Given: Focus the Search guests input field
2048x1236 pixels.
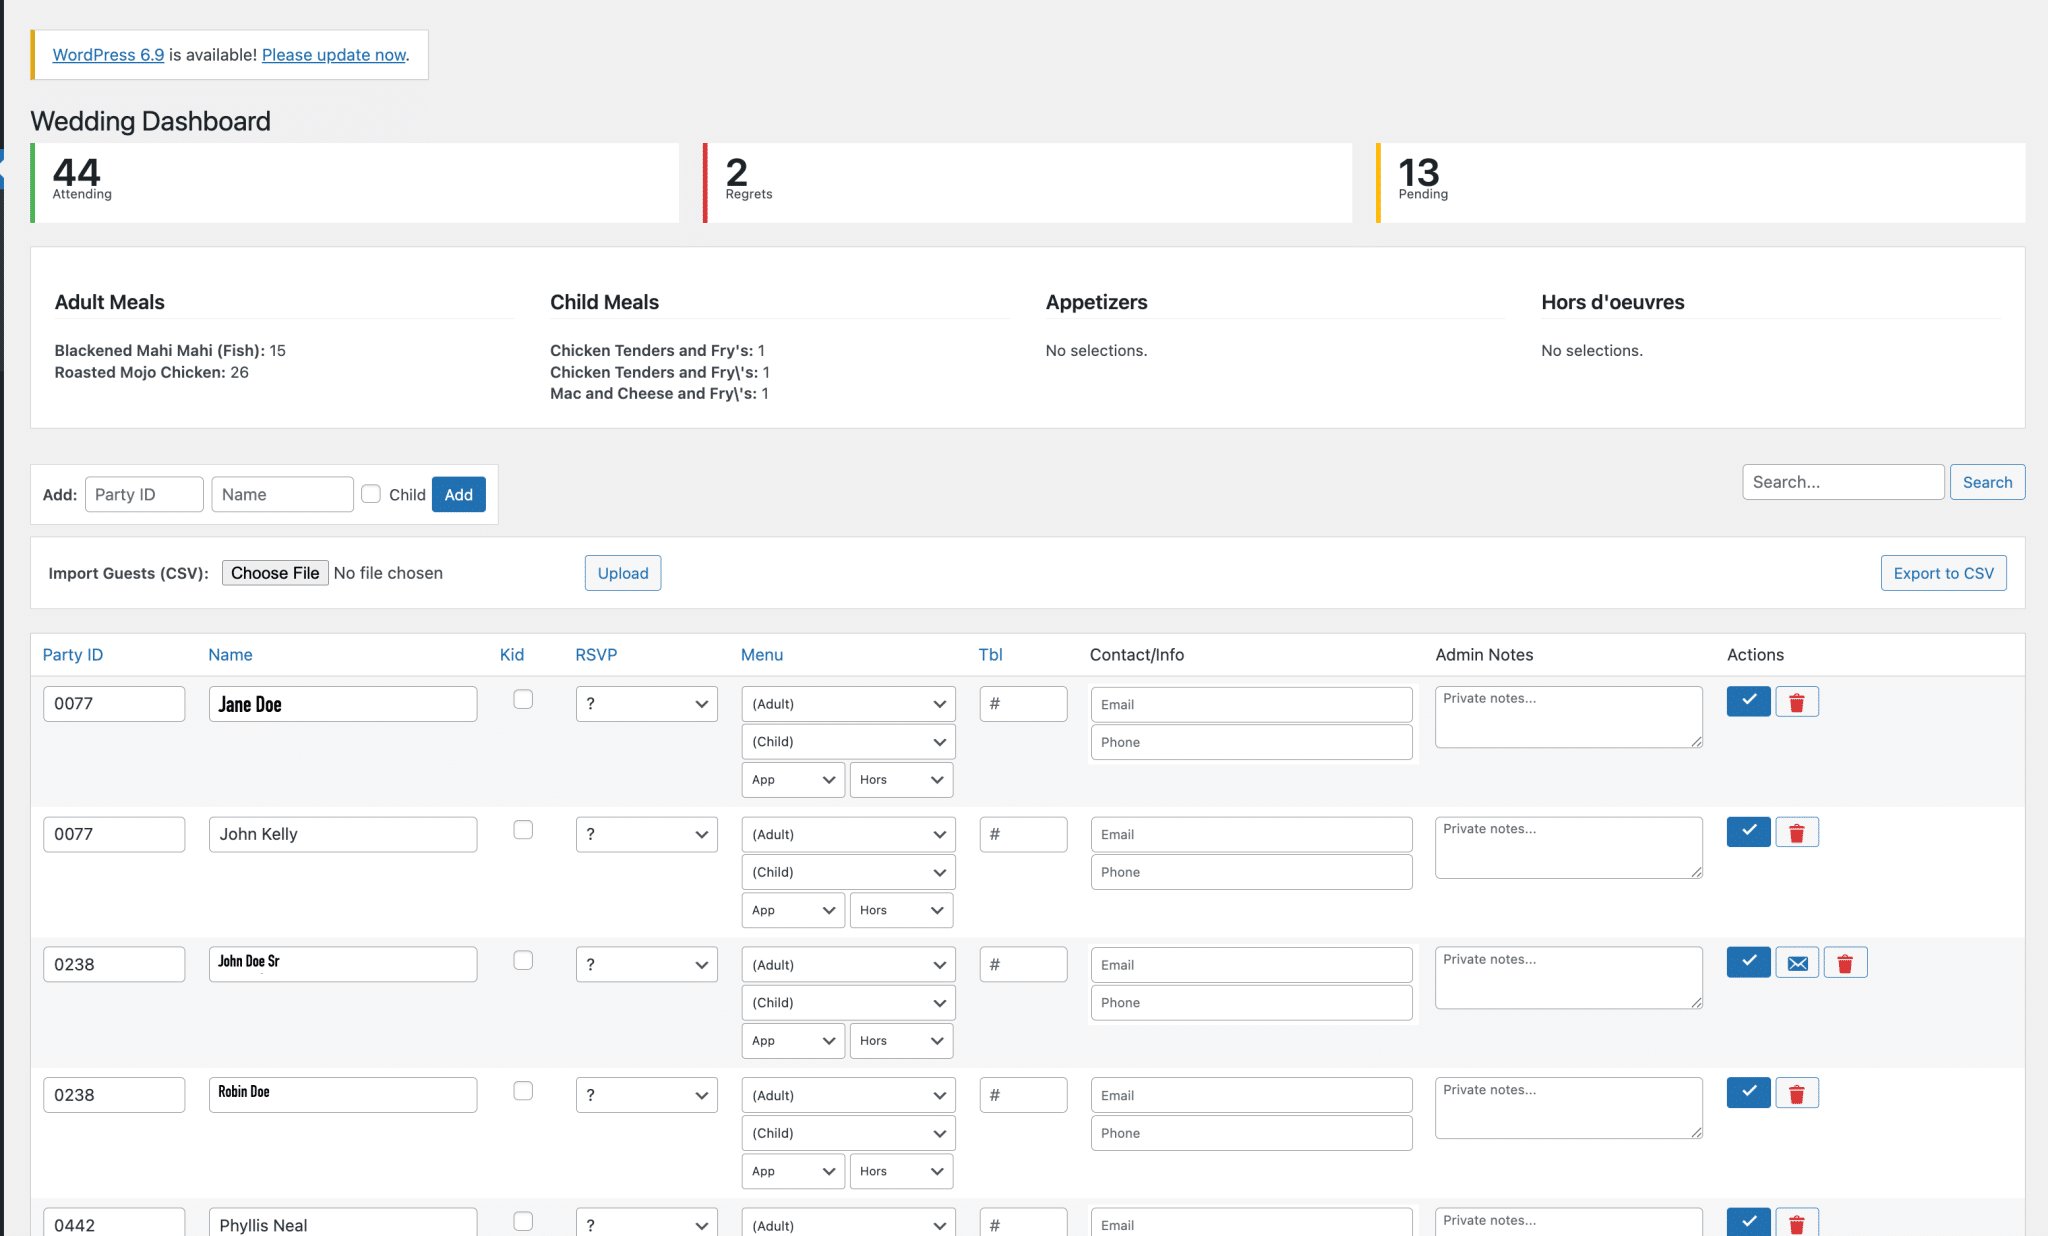Looking at the screenshot, I should click(x=1842, y=482).
